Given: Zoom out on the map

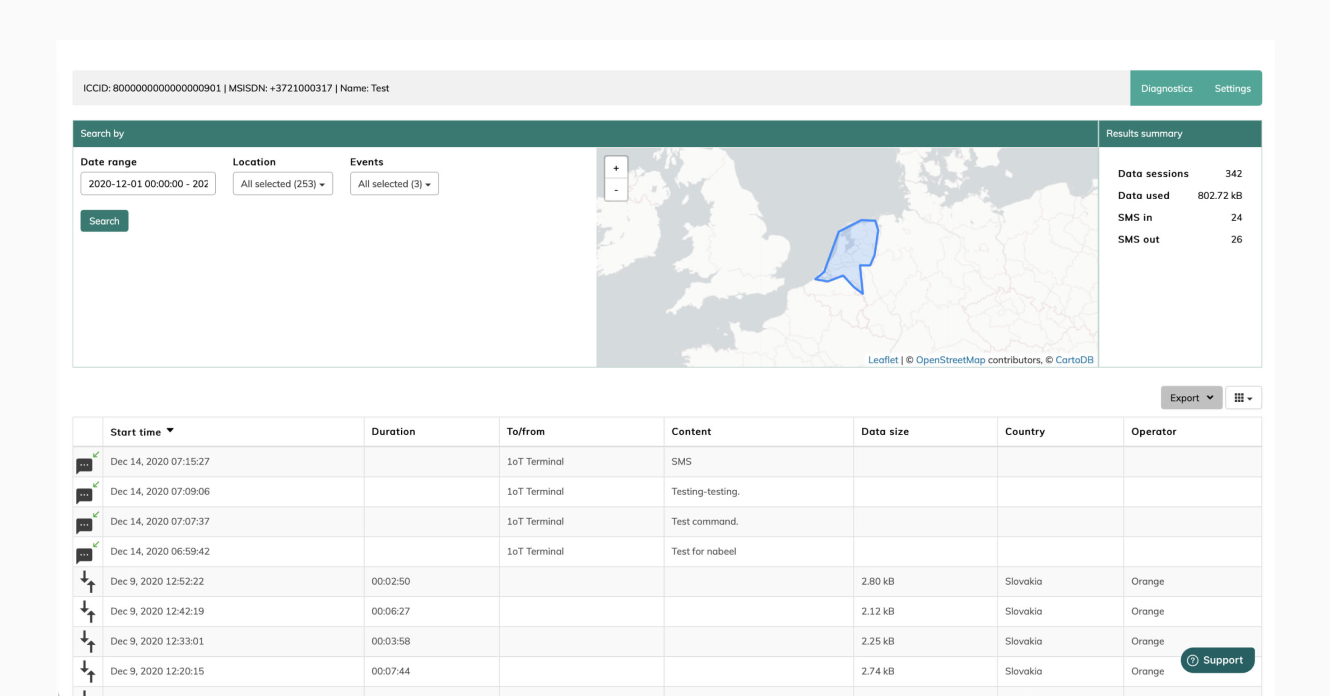Looking at the screenshot, I should point(616,189).
